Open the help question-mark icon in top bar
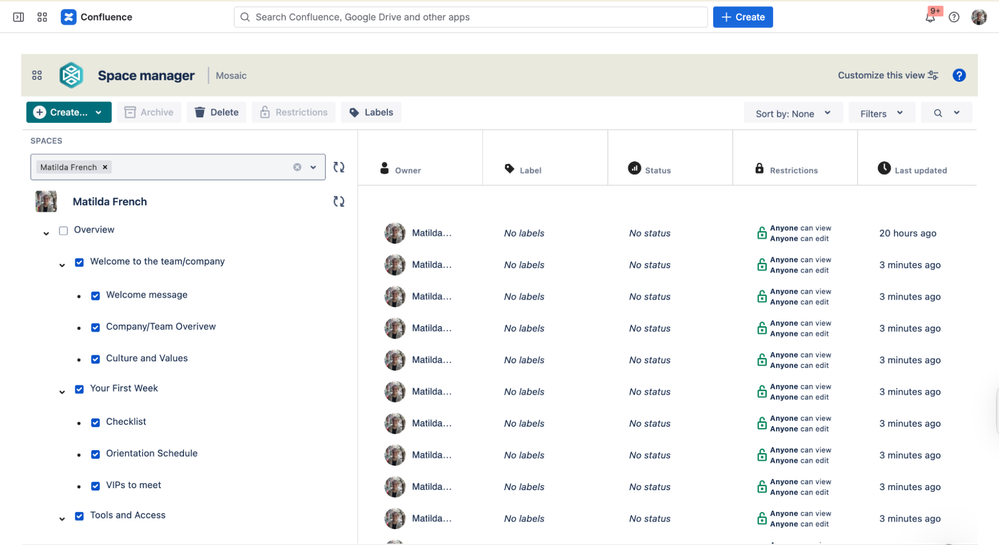Viewport: 999px width, 545px height. click(x=954, y=17)
